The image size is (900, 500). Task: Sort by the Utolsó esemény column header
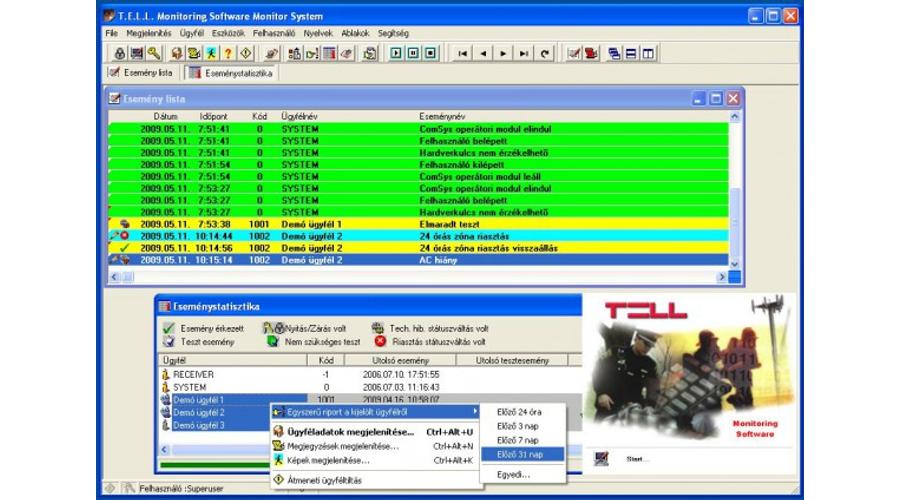coord(400,360)
